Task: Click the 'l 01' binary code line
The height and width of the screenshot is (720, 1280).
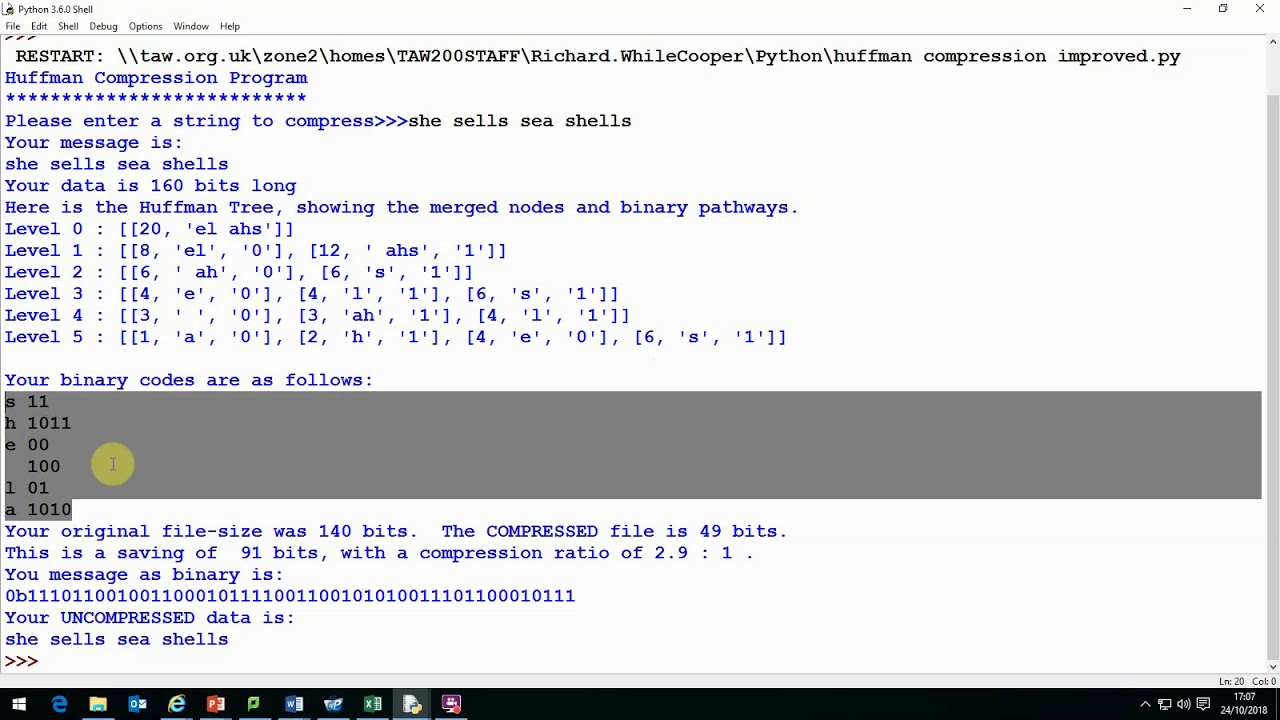Action: click(26, 488)
